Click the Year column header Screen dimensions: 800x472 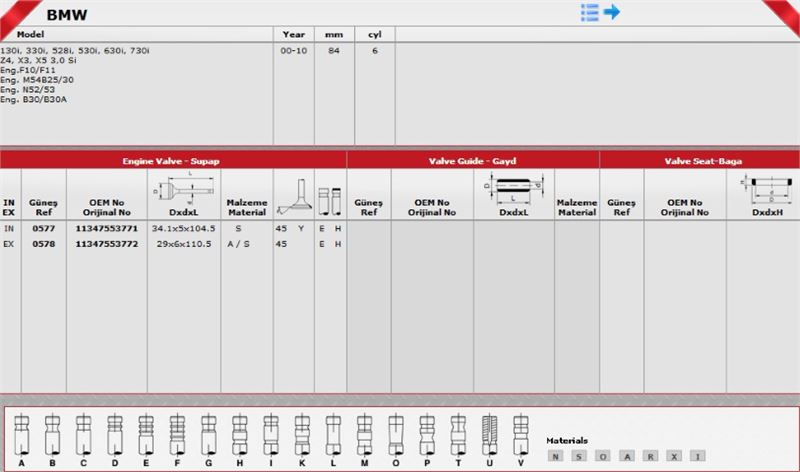(x=293, y=34)
